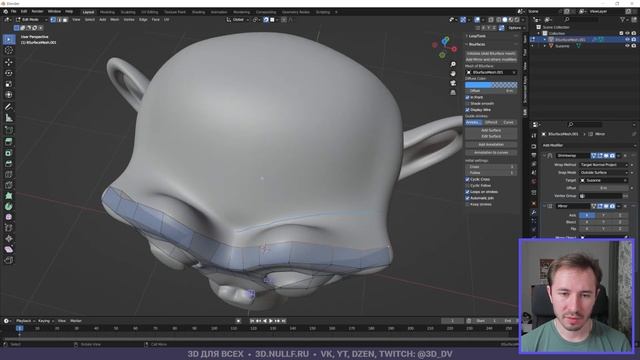Select the Rotate tool

point(9,73)
